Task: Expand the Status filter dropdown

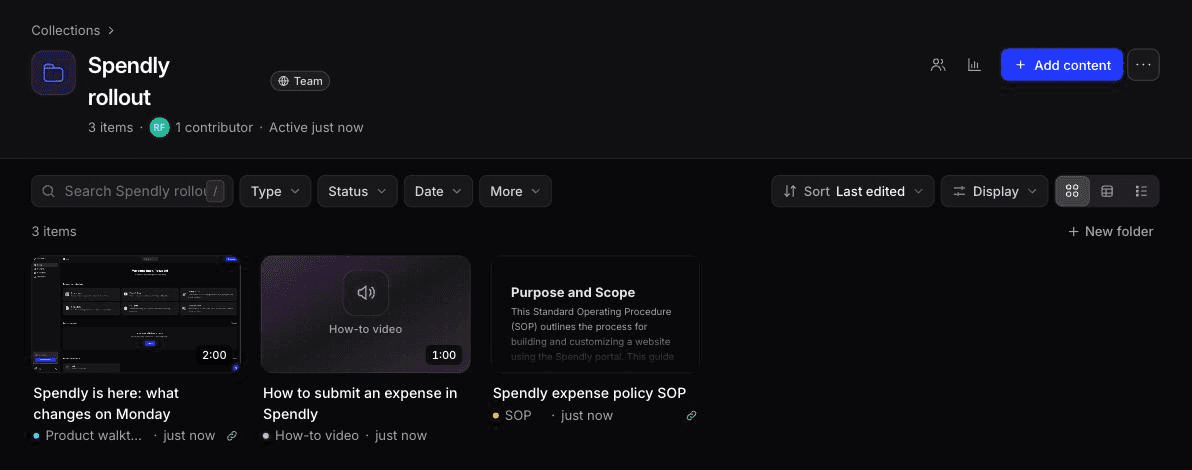Action: pos(357,191)
